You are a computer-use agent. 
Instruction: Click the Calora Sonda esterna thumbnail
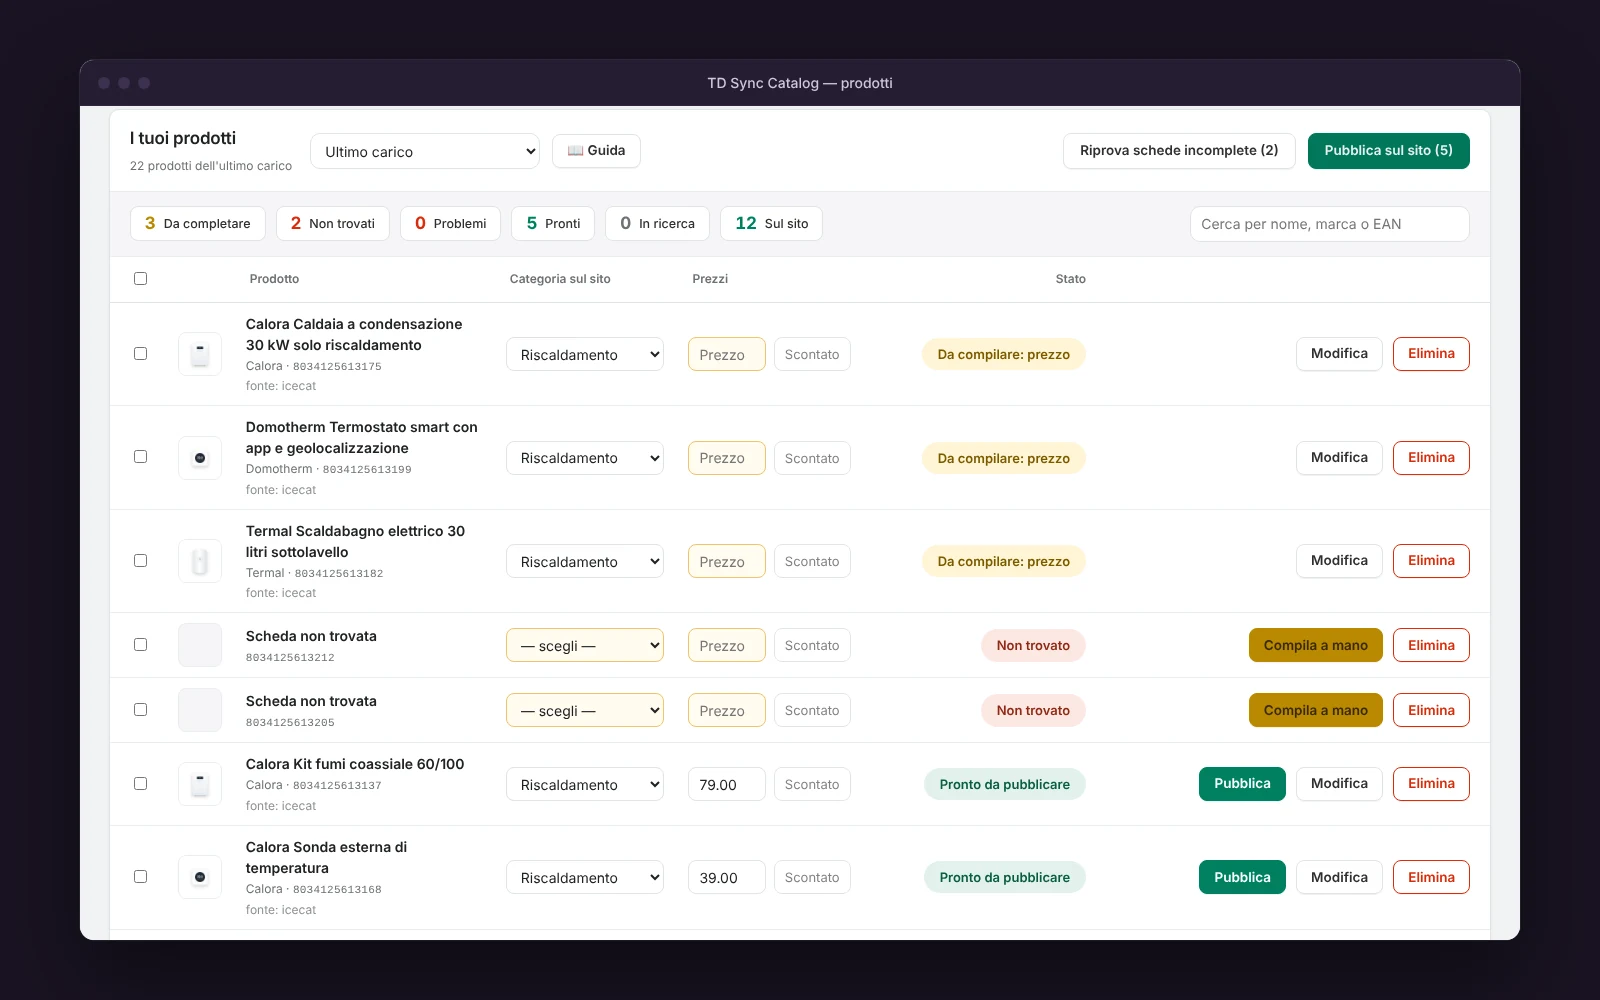coord(200,877)
